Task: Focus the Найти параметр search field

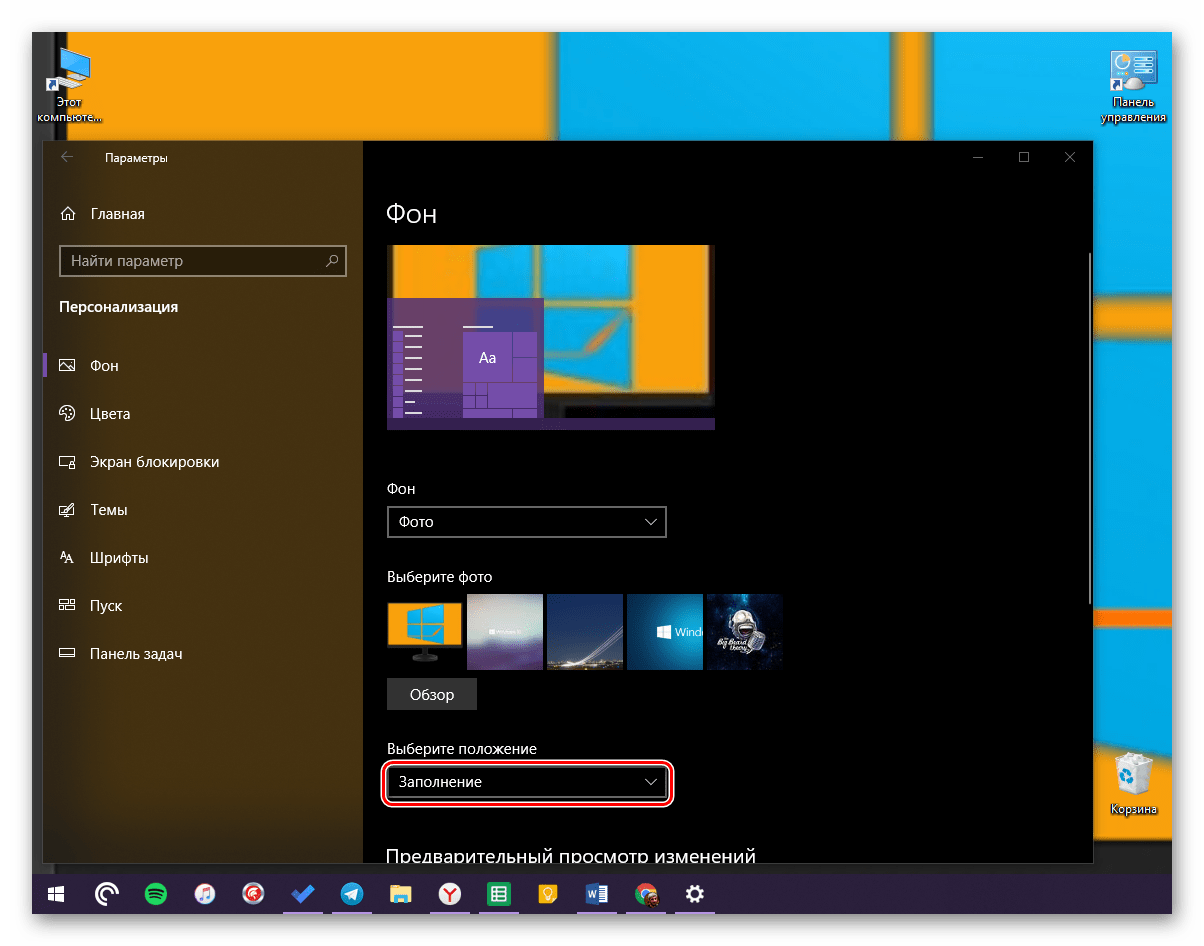Action: (x=203, y=260)
